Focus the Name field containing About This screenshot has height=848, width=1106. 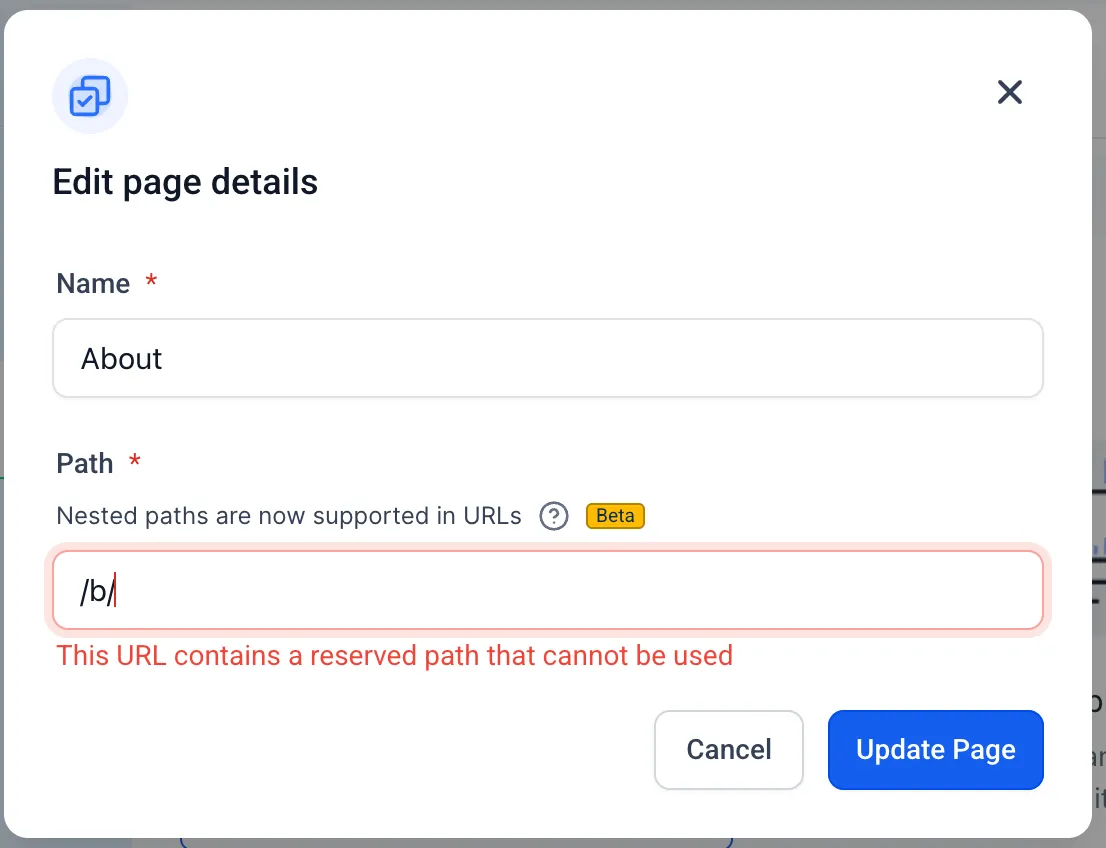[548, 358]
